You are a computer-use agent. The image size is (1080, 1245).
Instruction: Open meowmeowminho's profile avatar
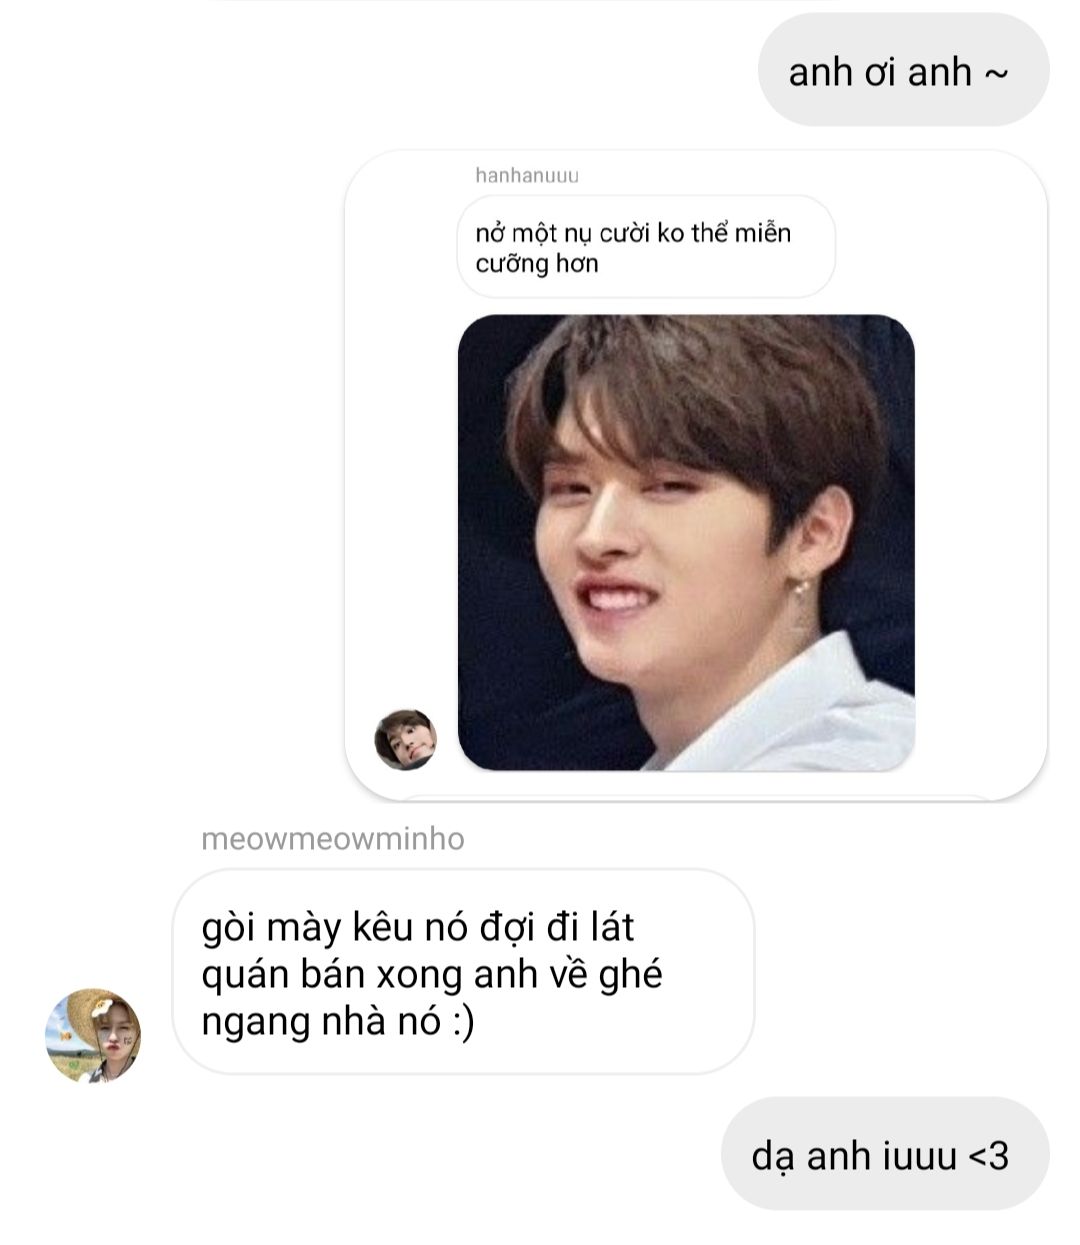click(93, 1036)
